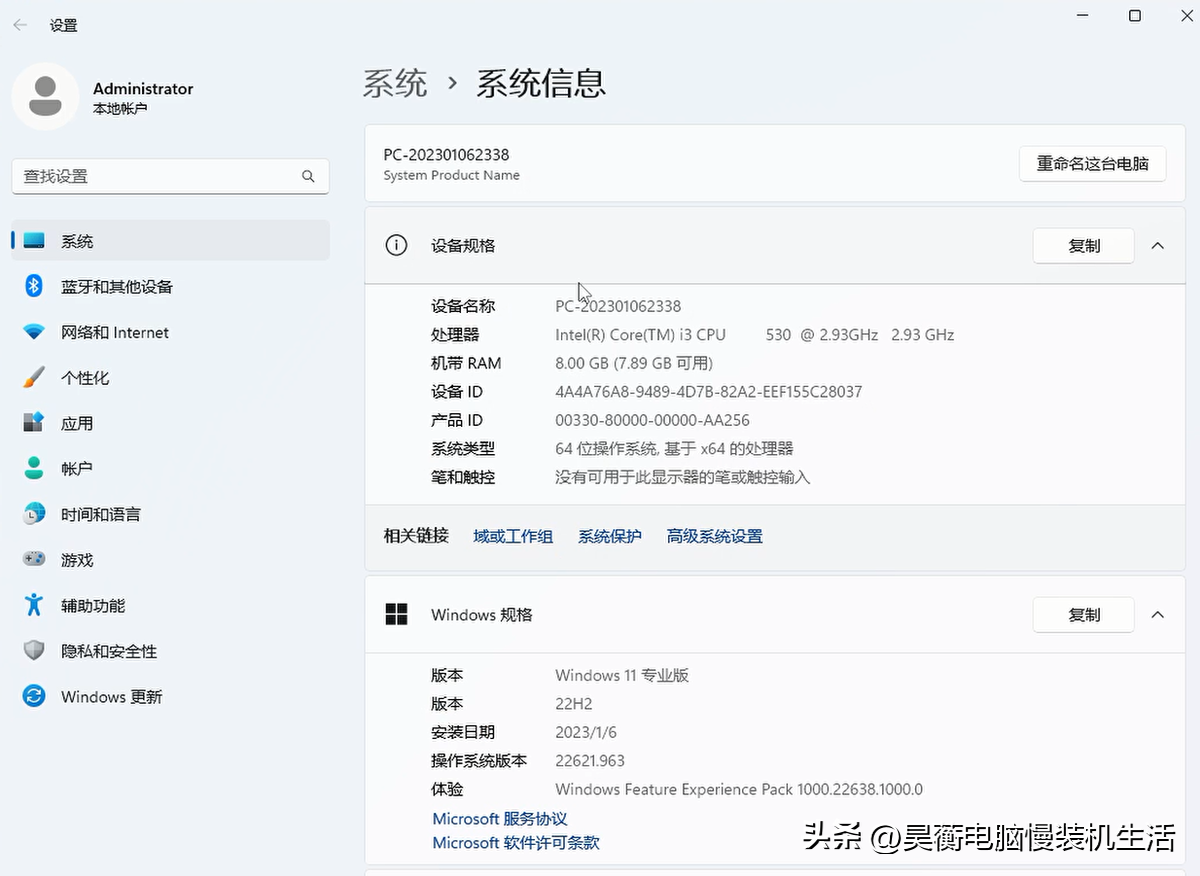Click the Windows logo beside Windows 规格
Viewport: 1200px width, 876px height.
click(396, 615)
